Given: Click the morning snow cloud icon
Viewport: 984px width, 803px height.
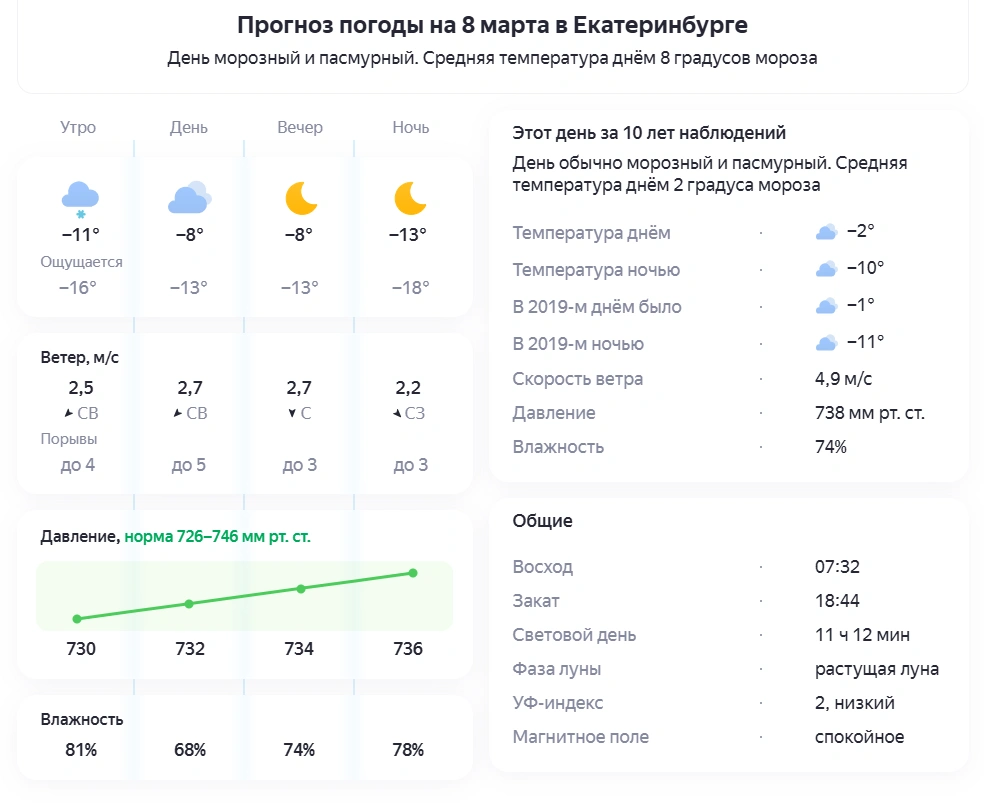Looking at the screenshot, I should point(80,199).
